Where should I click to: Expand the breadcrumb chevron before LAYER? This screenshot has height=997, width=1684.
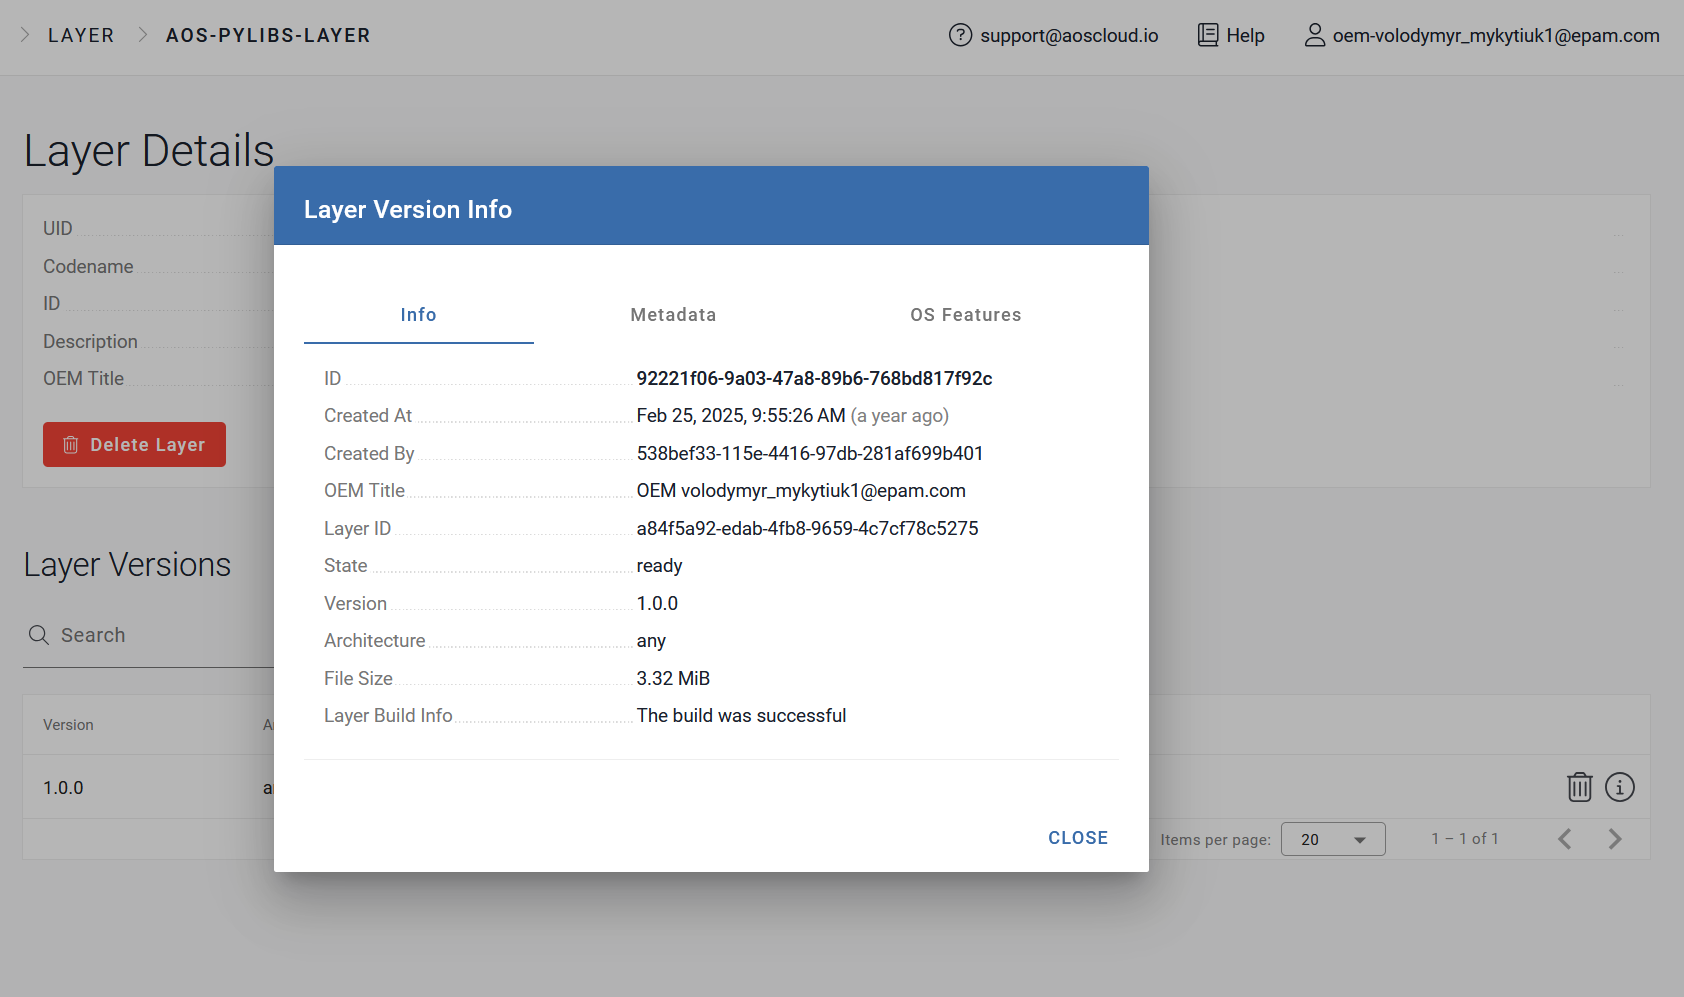[x=25, y=35]
